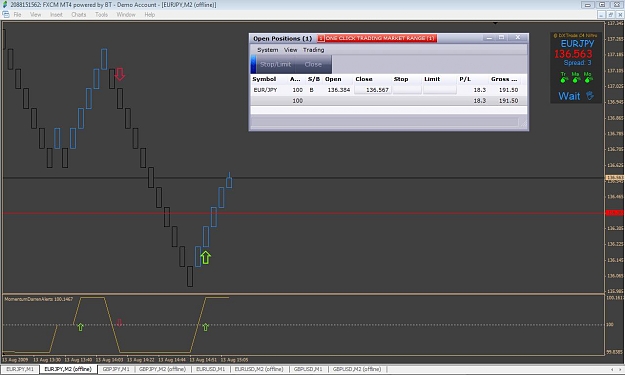Click the red One Click Trading icon
This screenshot has width=625, height=375.
[x=321, y=38]
